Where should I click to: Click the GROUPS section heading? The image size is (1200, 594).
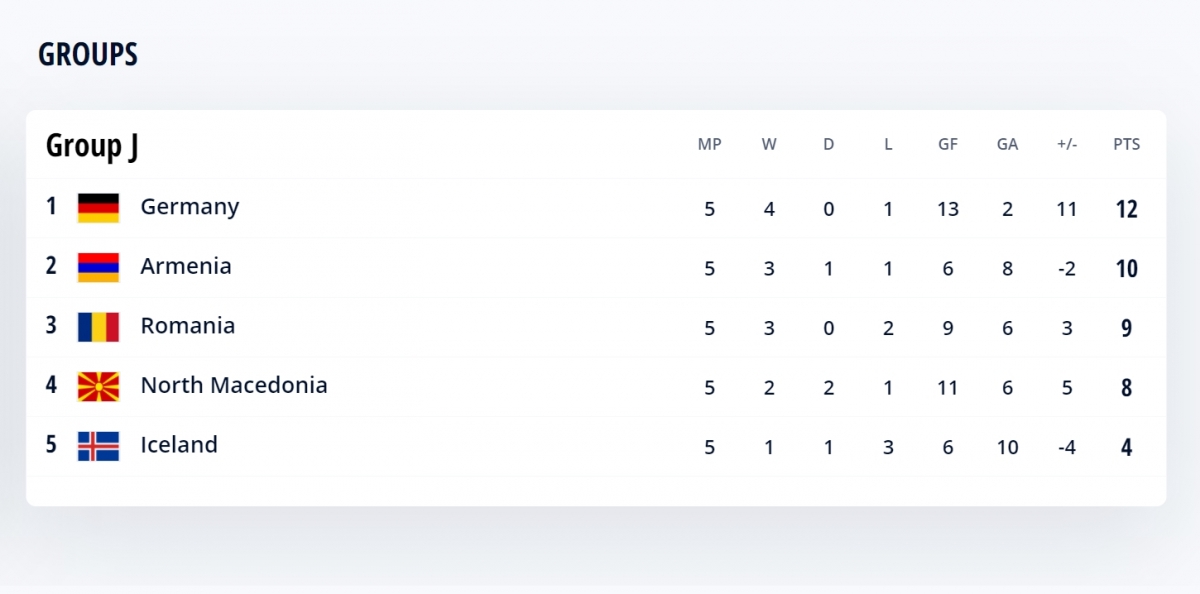click(88, 55)
